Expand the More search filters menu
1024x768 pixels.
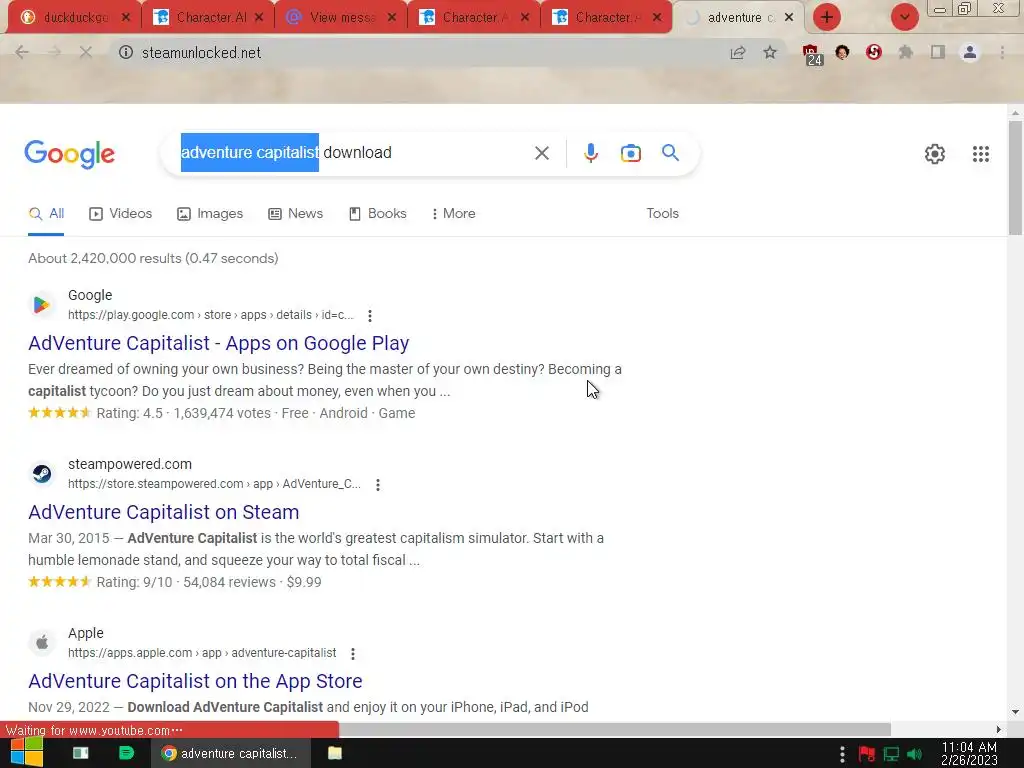coord(453,214)
